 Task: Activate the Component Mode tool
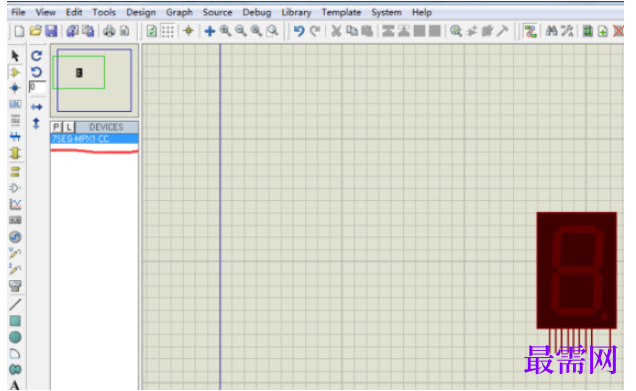[x=15, y=72]
